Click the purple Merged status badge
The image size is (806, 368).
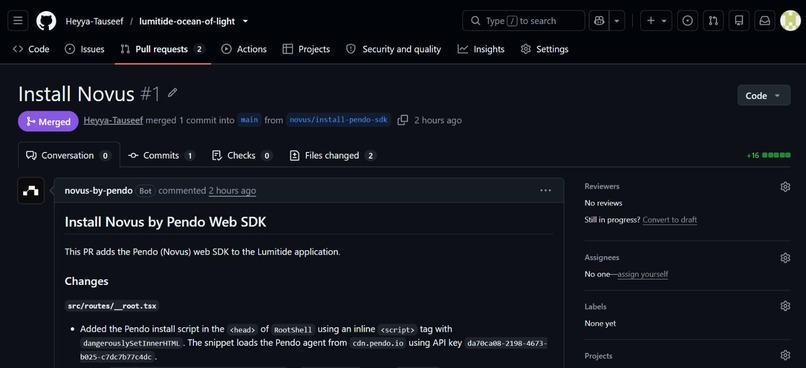click(x=48, y=121)
